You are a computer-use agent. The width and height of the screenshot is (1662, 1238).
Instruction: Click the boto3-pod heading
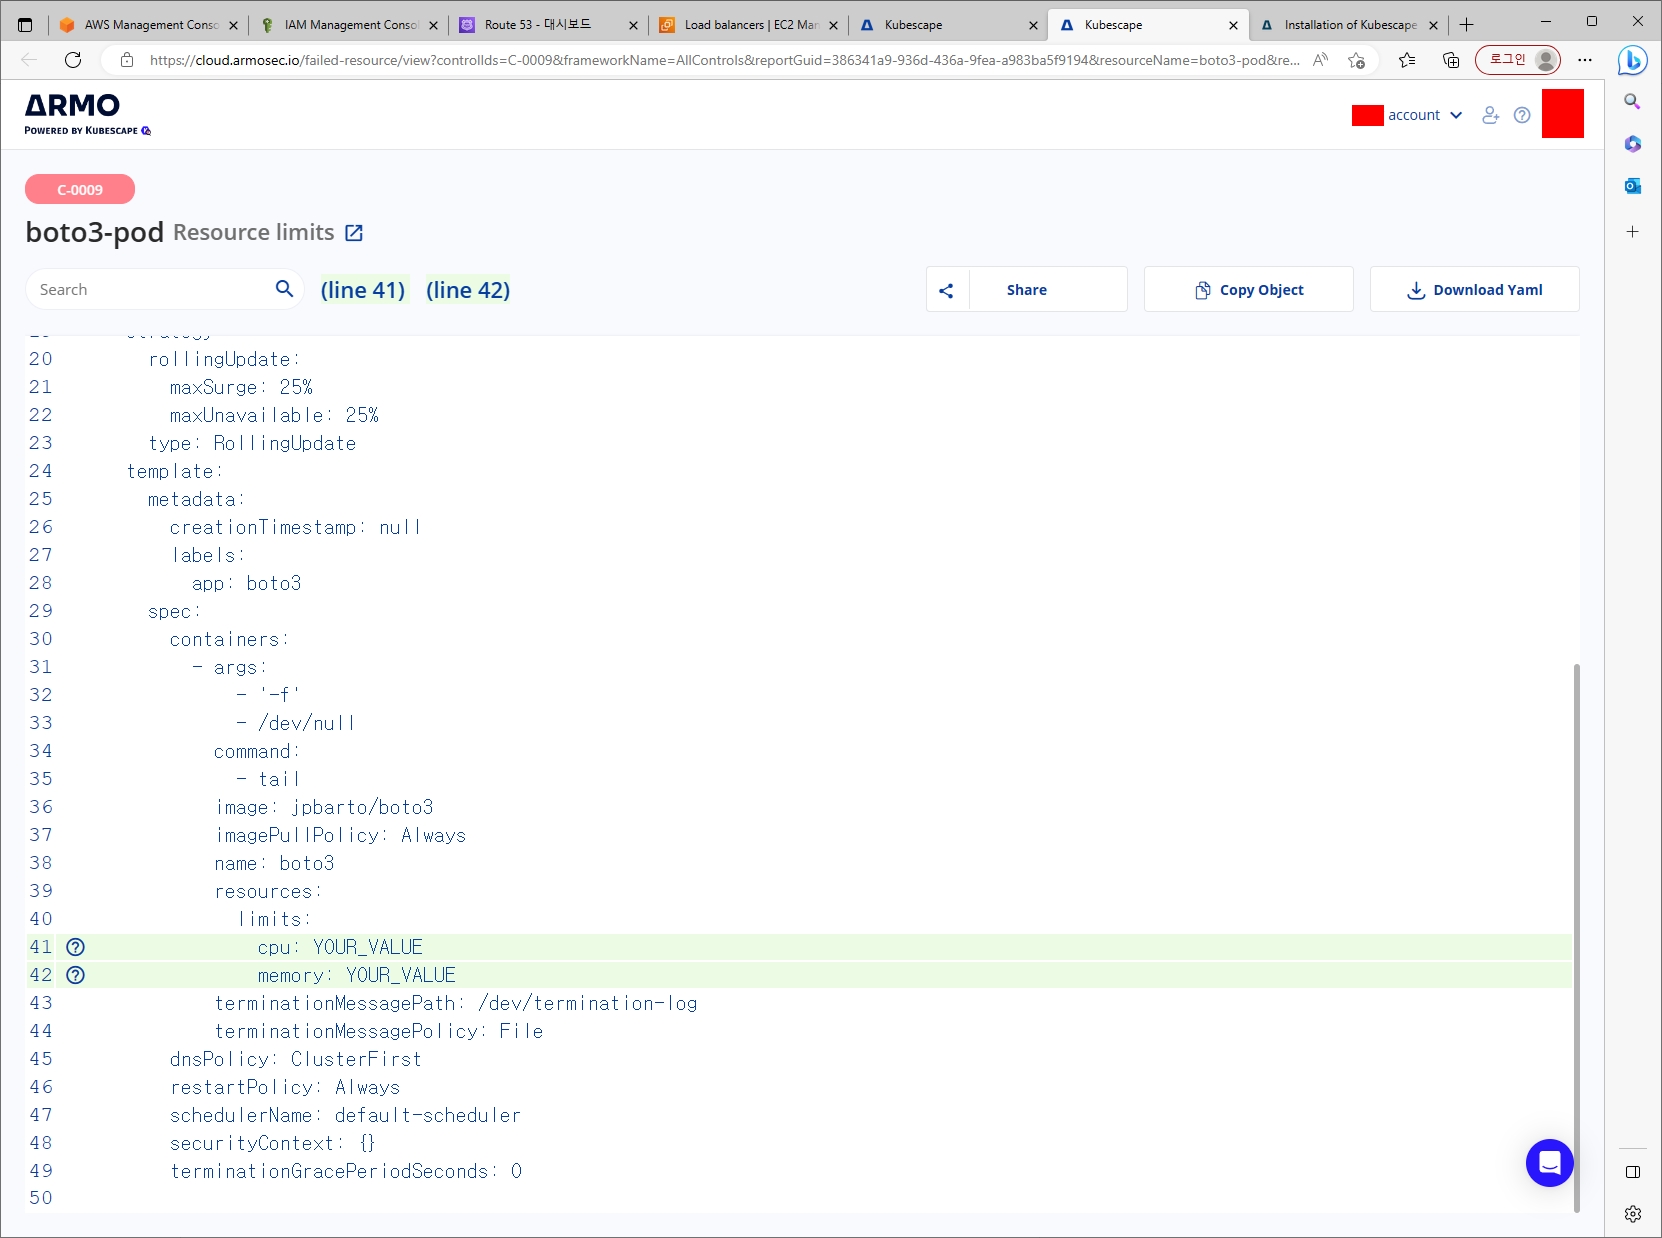tap(94, 232)
